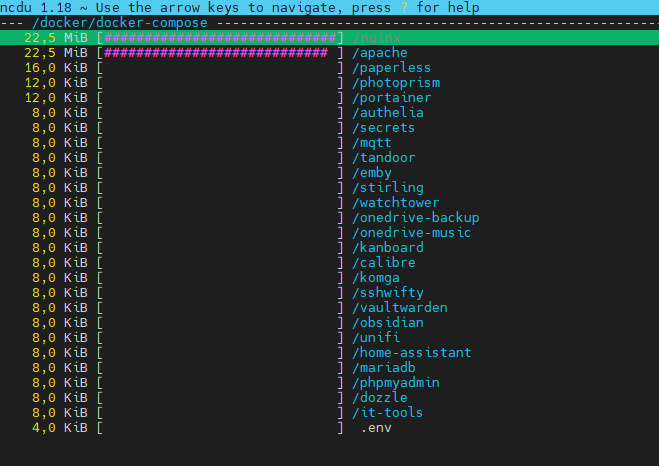
Task: Open the /paperless folder
Action: pyautogui.click(x=391, y=68)
